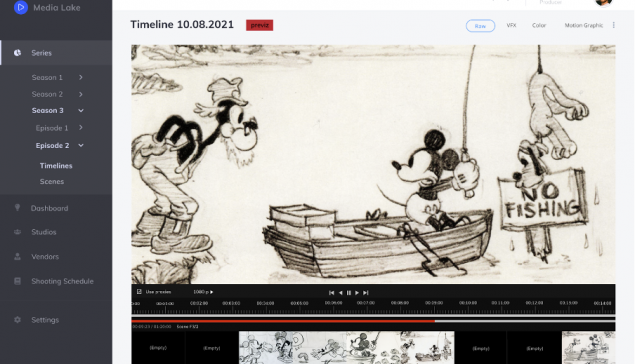Click the Media Lake logo icon
Screen dimensions: 635x364
pyautogui.click(x=21, y=7)
